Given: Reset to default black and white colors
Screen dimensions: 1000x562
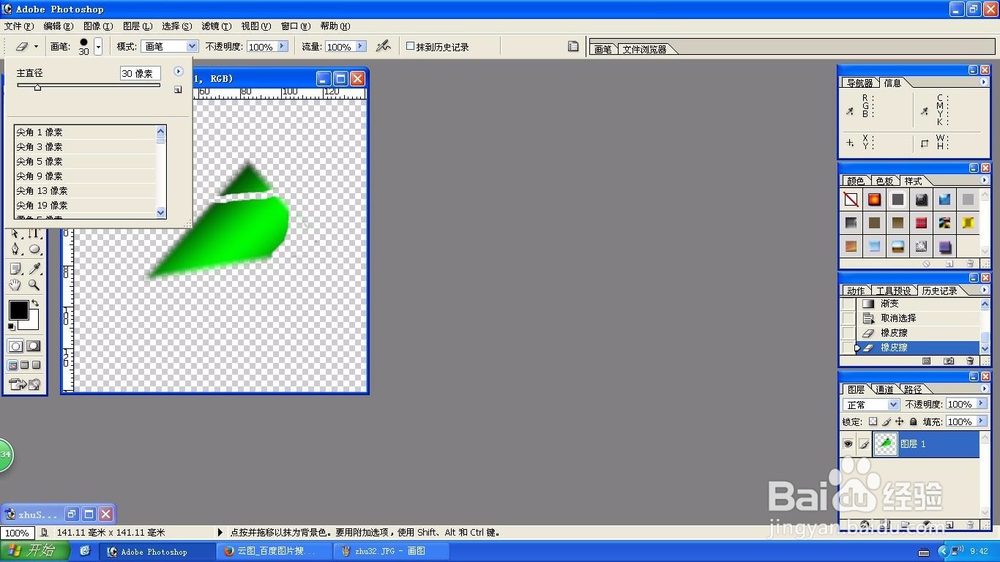Looking at the screenshot, I should [11, 327].
